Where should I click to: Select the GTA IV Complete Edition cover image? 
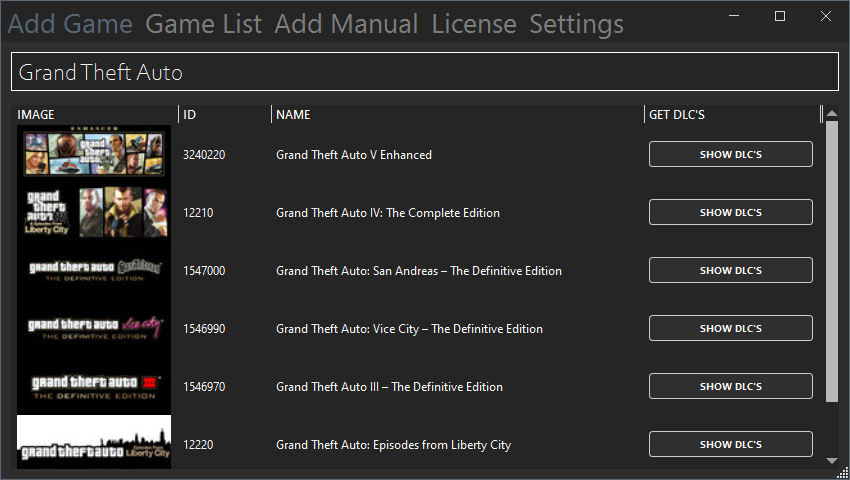tap(94, 212)
